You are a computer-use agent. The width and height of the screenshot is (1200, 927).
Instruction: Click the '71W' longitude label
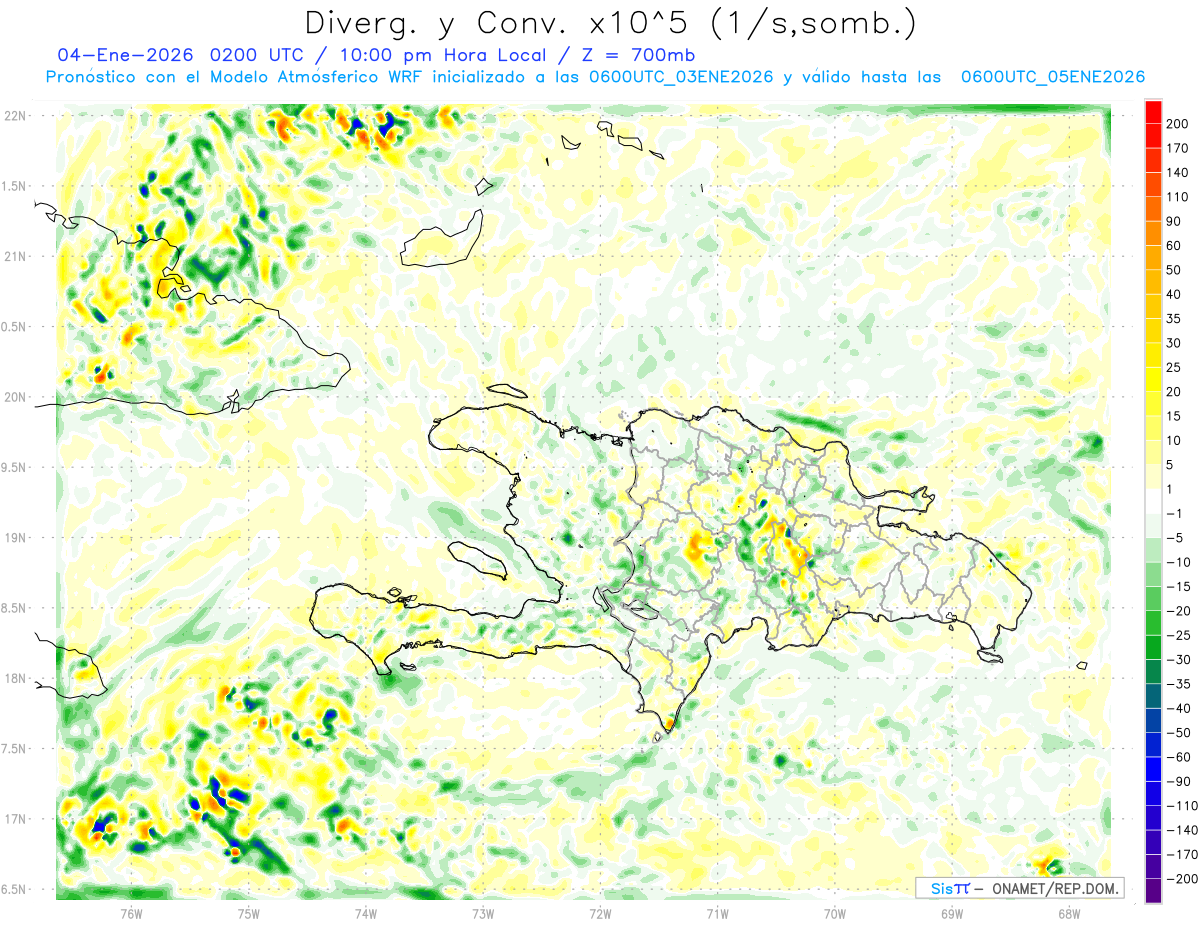click(717, 913)
